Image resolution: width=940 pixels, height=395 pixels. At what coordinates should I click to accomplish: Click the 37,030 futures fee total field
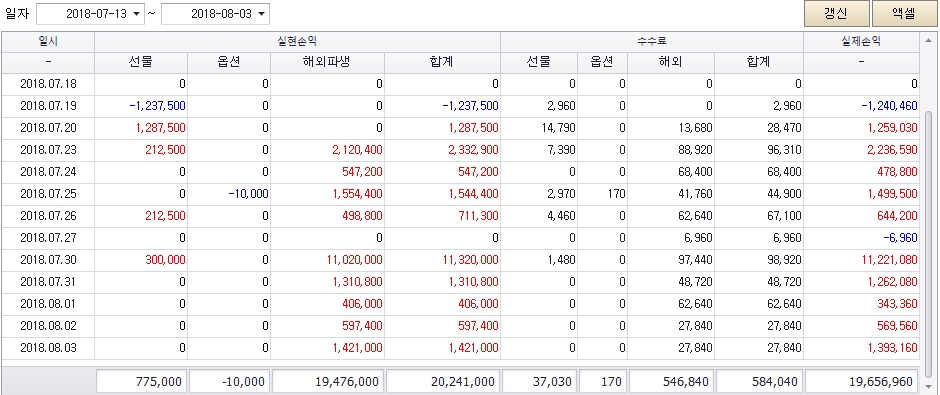click(540, 381)
